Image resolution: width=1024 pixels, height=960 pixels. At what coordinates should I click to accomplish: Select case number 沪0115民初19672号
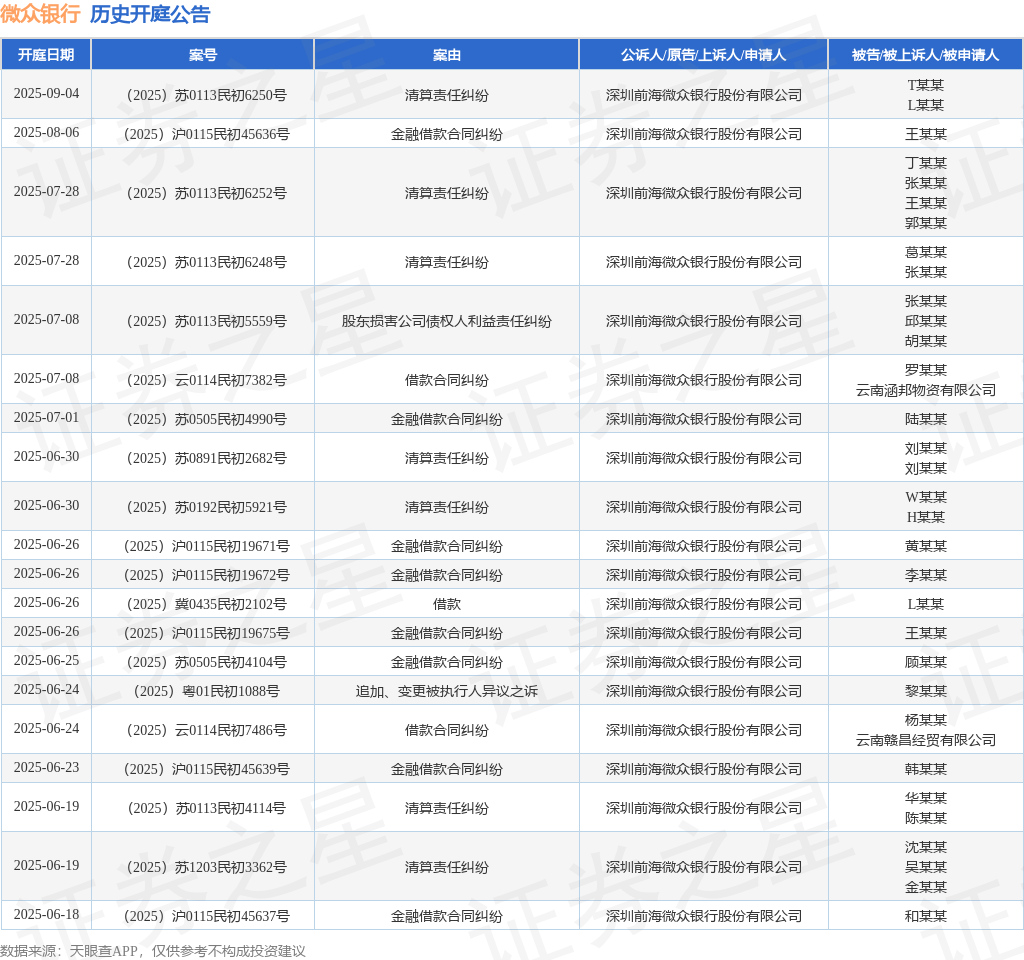(x=206, y=575)
